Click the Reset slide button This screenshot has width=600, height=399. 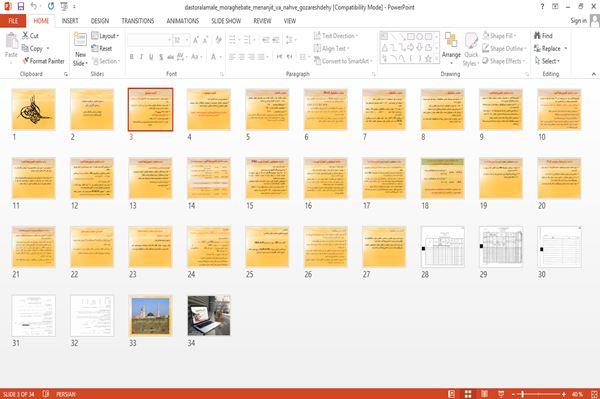[x=102, y=48]
